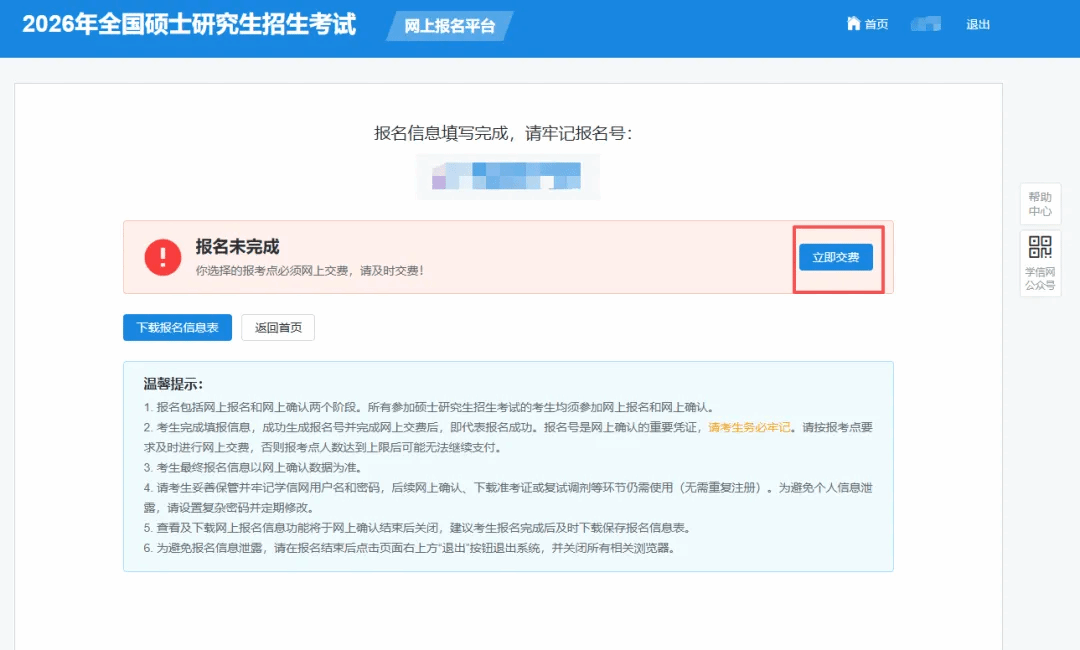
Task: Click the 学信网 QR code icon
Action: click(1040, 248)
